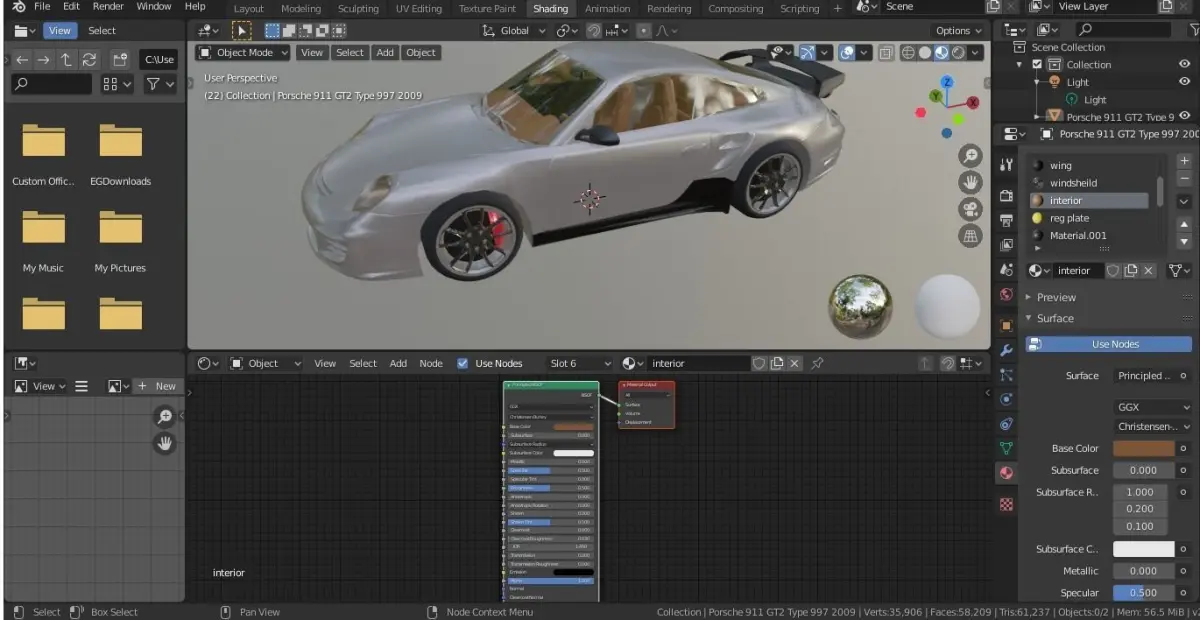Add a material slot with plus icon

coord(1184,161)
